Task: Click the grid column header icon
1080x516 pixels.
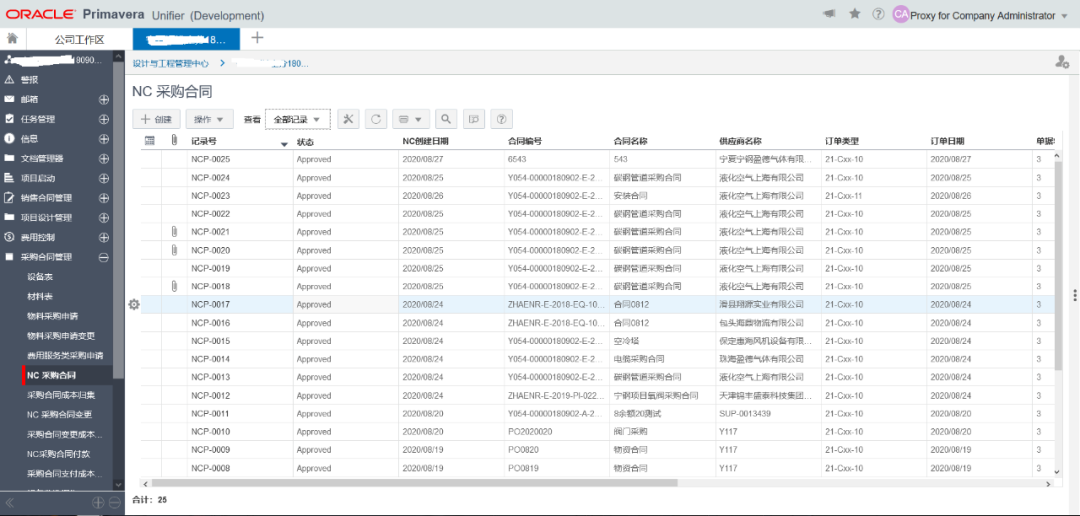Action: pos(149,141)
